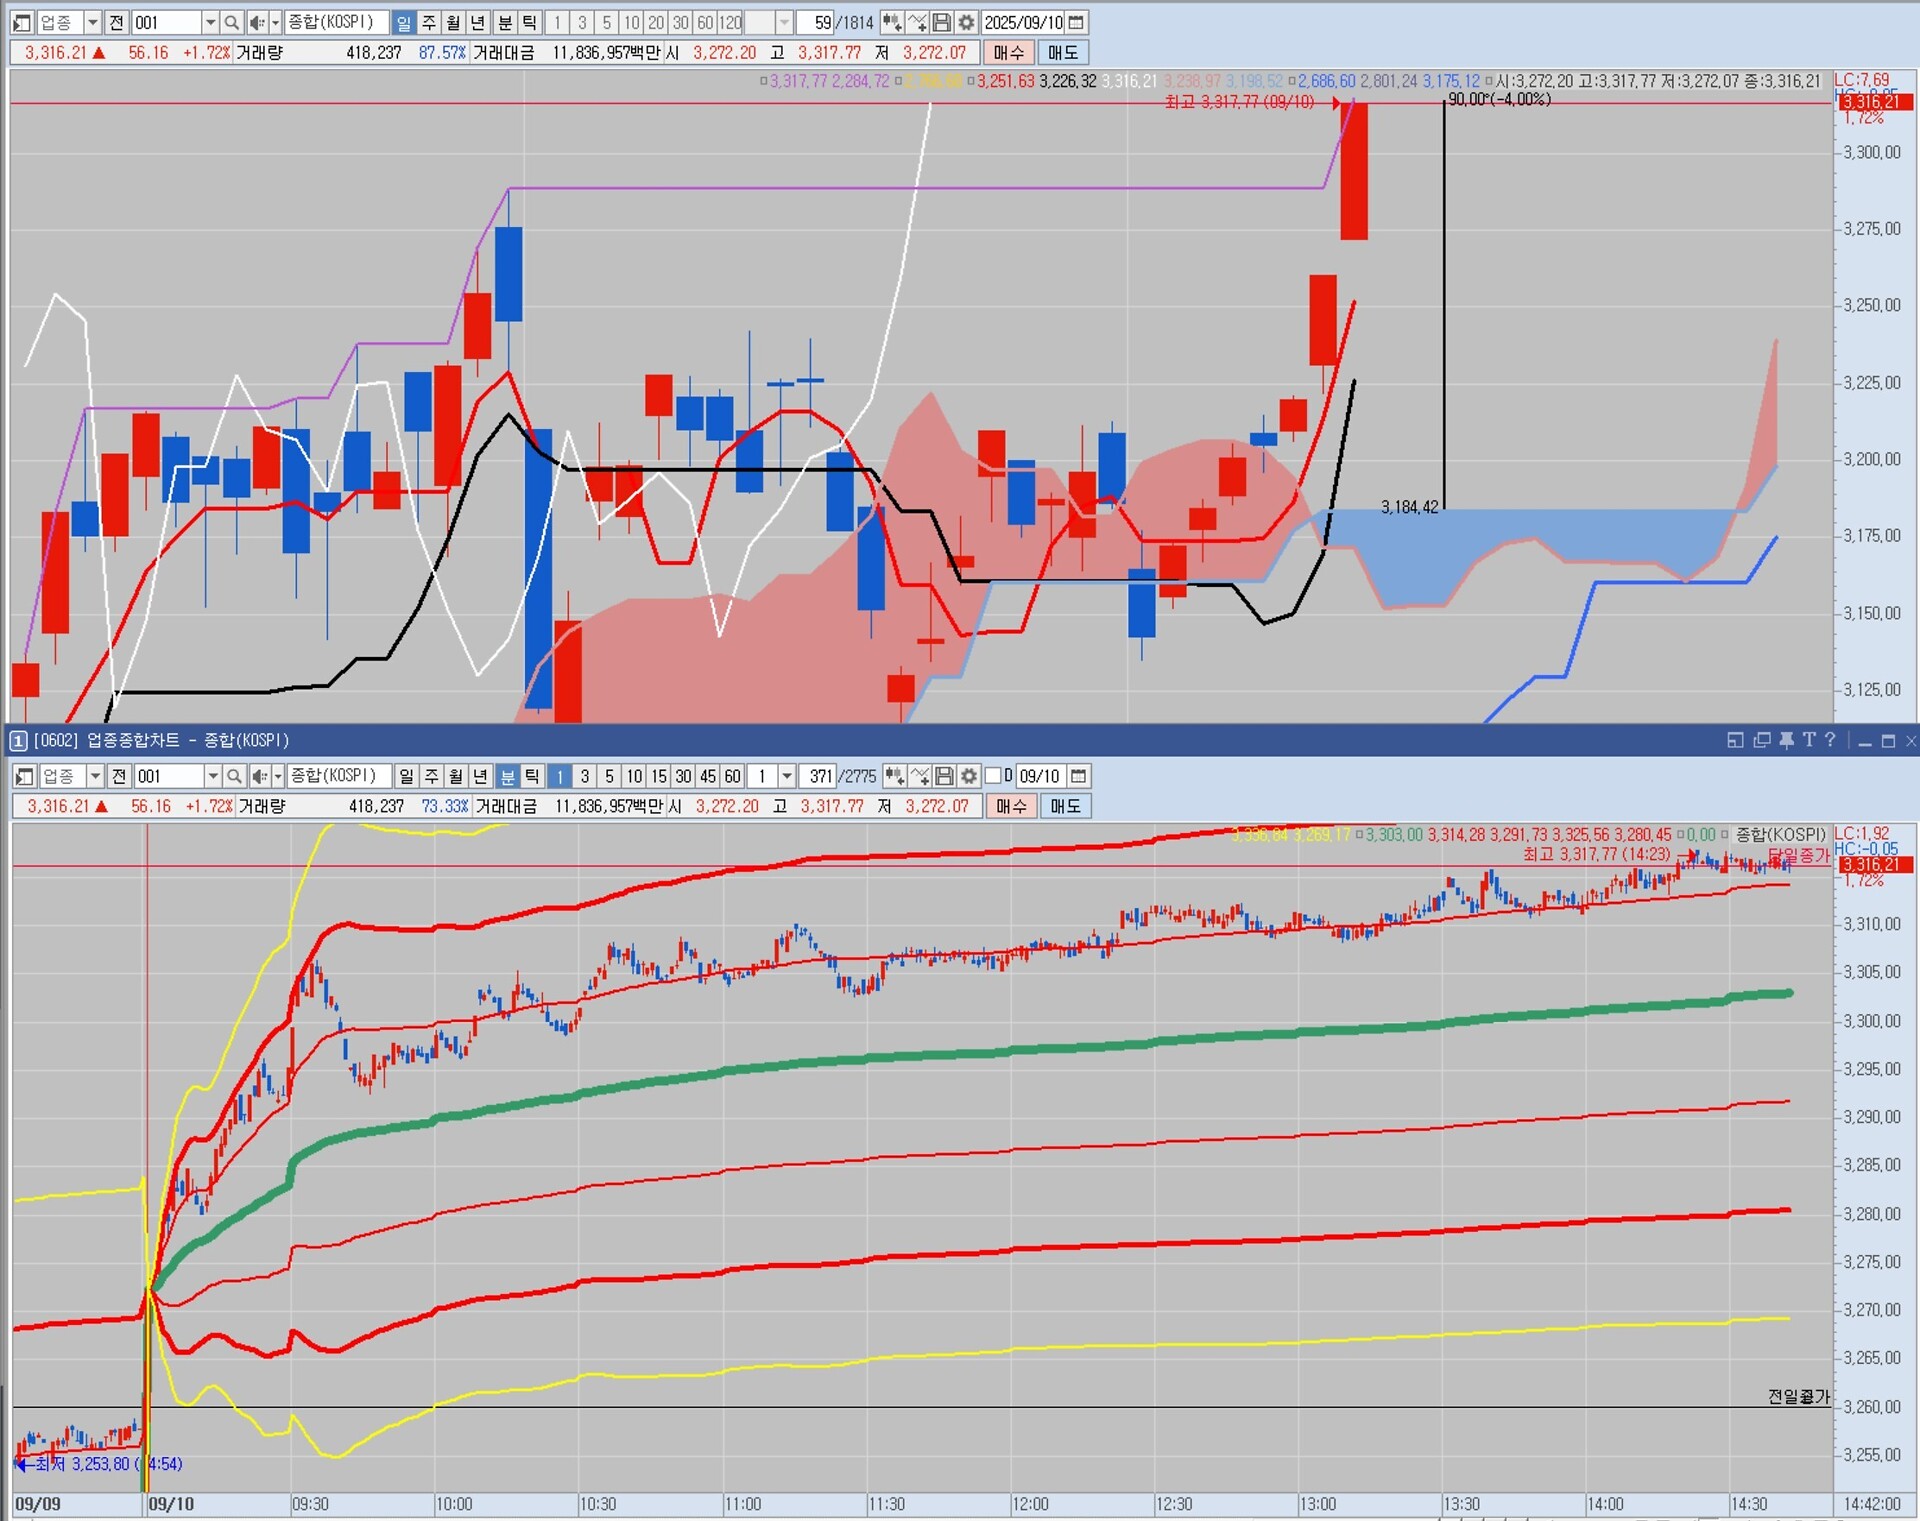1920x1521 pixels.
Task: Click pin icon in lower window title bar
Action: 1786,740
